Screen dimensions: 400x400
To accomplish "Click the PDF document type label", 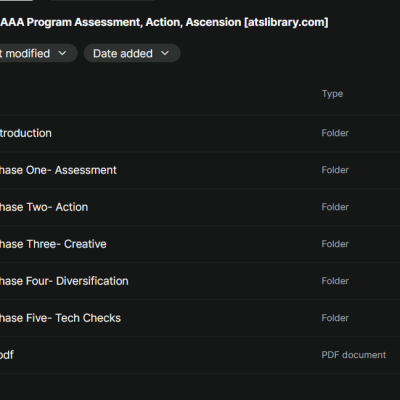I will 354,355.
